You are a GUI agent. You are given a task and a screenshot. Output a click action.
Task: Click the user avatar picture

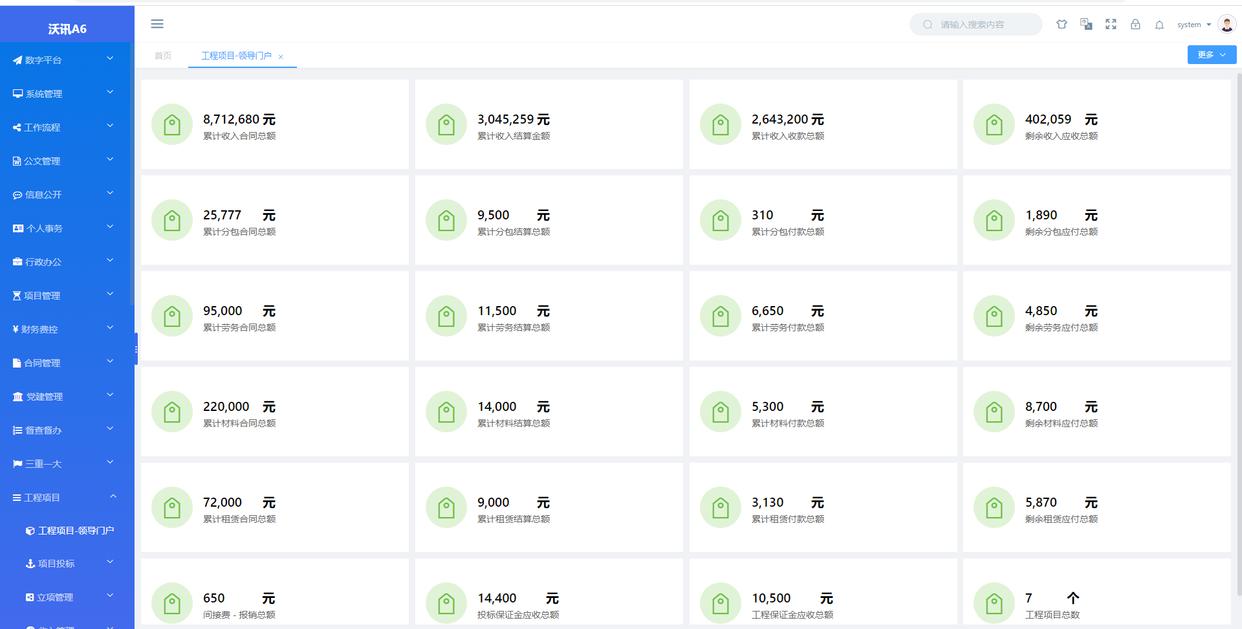pos(1227,25)
